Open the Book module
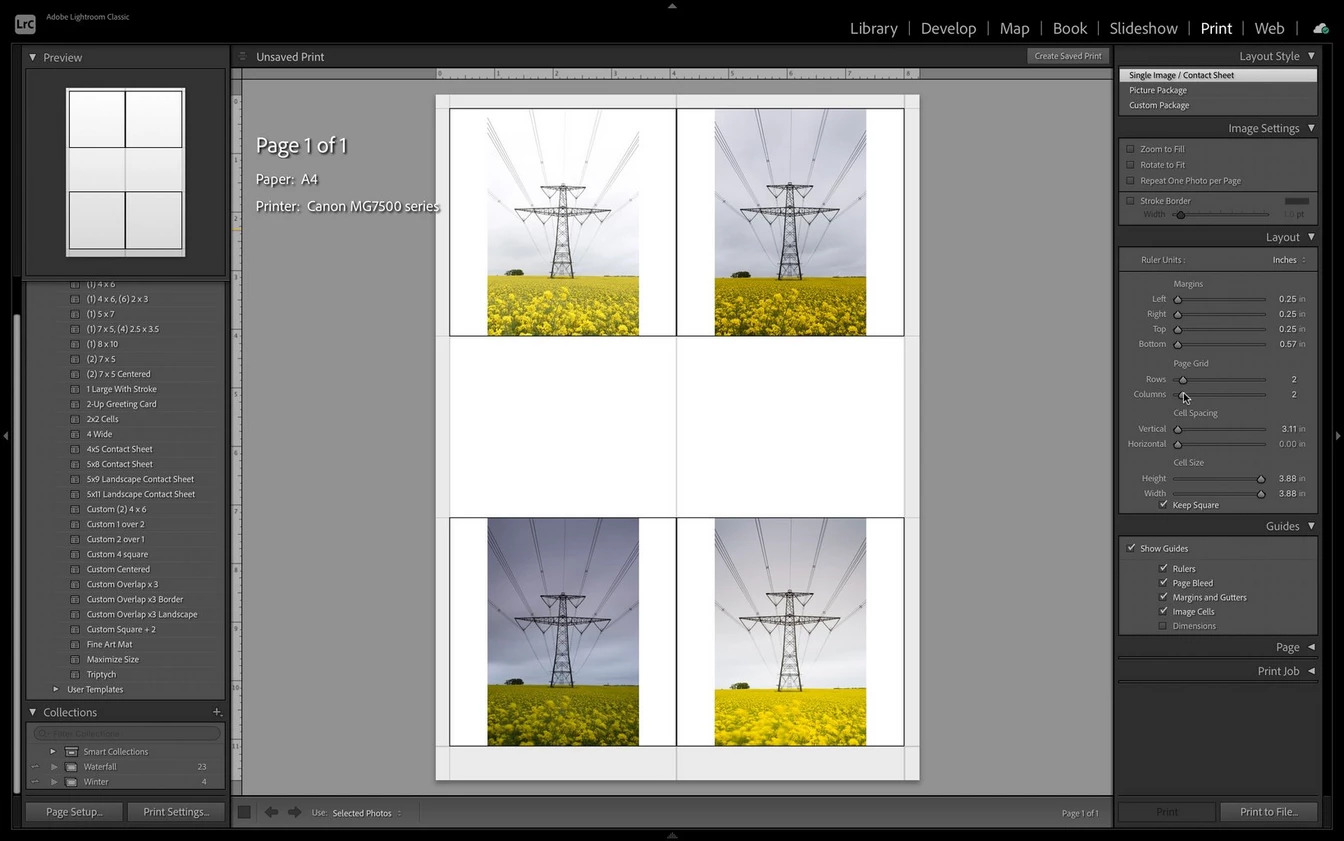The height and width of the screenshot is (841, 1344). [1070, 28]
